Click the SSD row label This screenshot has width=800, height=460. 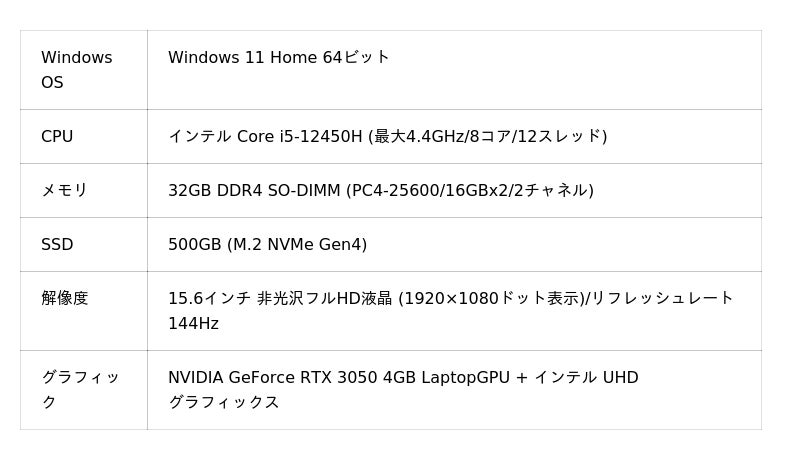click(x=57, y=245)
